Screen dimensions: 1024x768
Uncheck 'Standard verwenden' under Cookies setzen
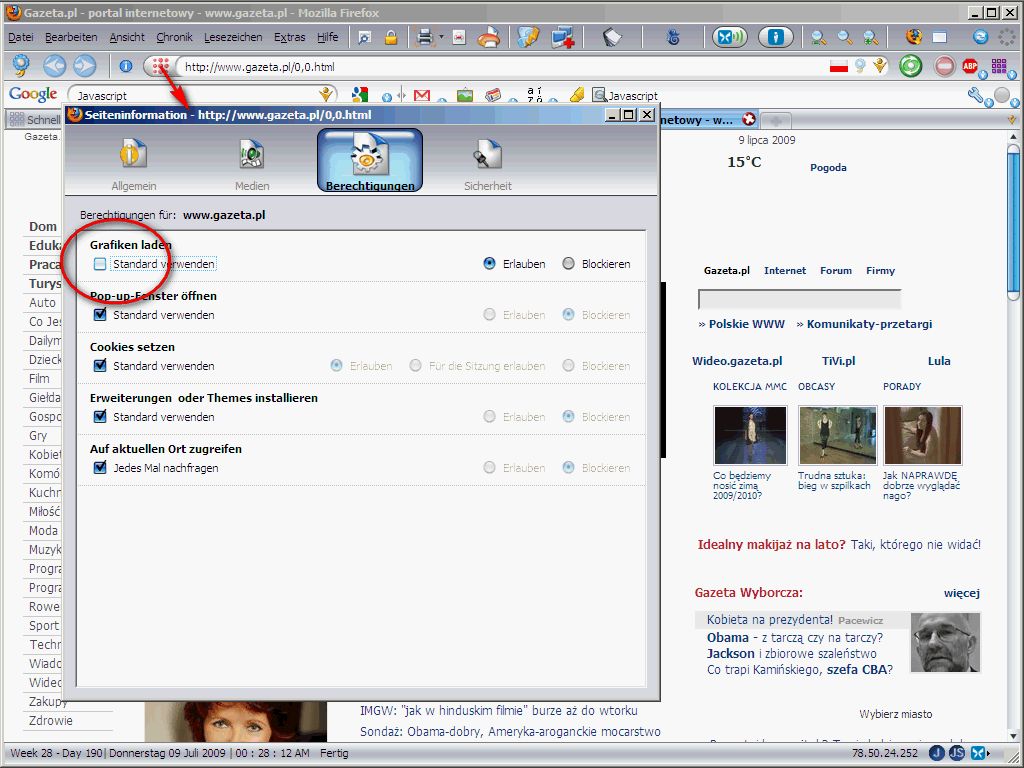coord(100,366)
